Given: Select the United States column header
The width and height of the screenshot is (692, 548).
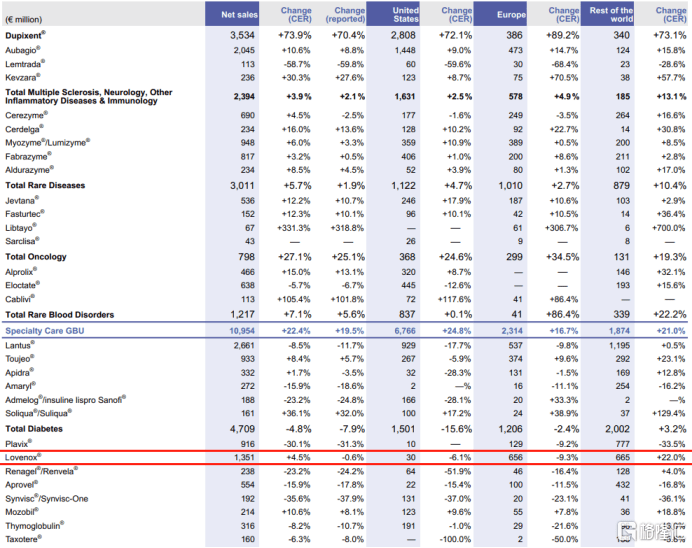Looking at the screenshot, I should point(406,13).
